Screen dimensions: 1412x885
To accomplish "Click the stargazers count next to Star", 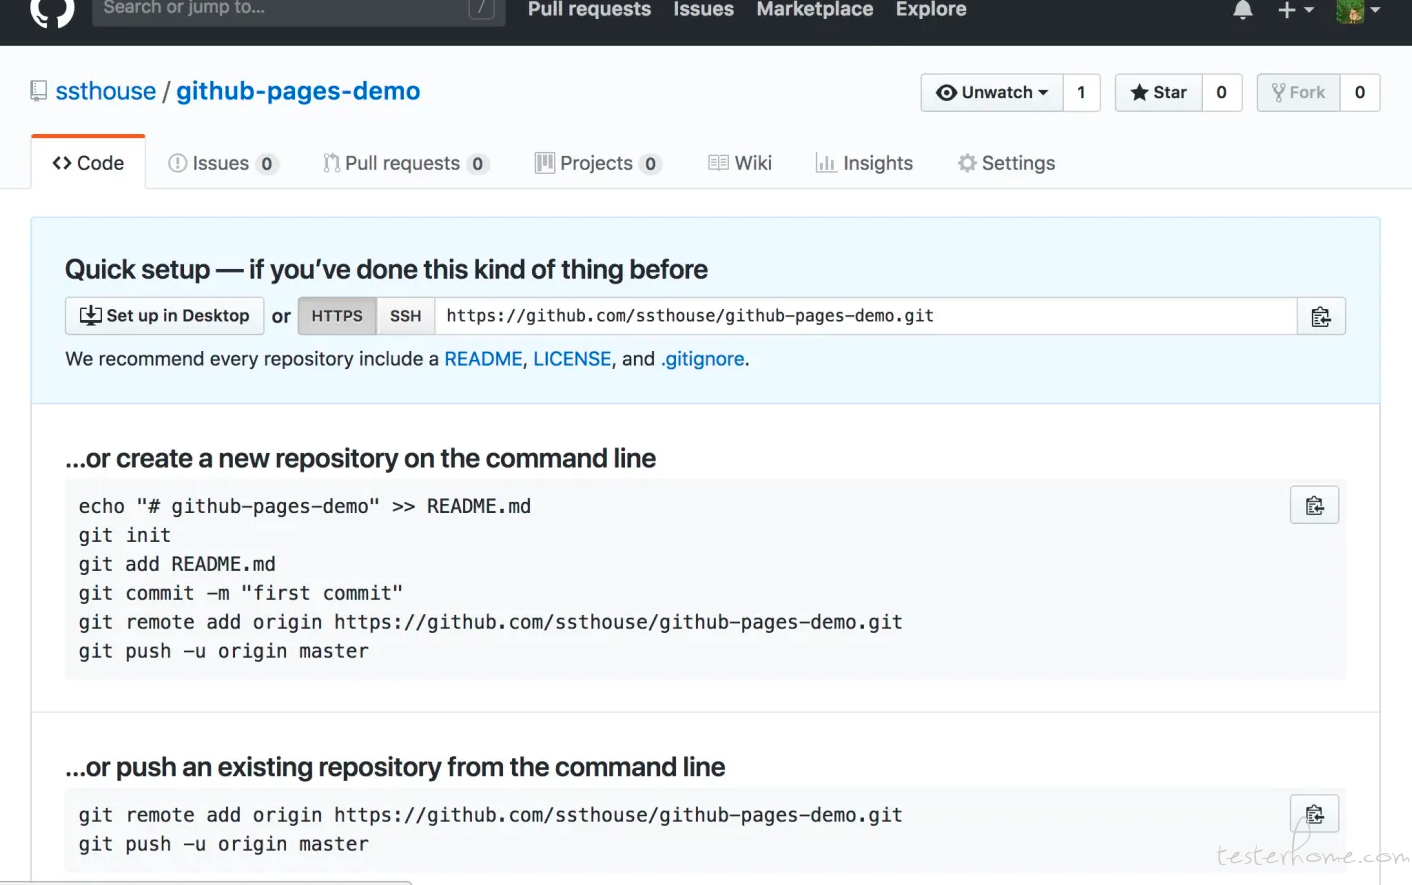I will coord(1221,93).
